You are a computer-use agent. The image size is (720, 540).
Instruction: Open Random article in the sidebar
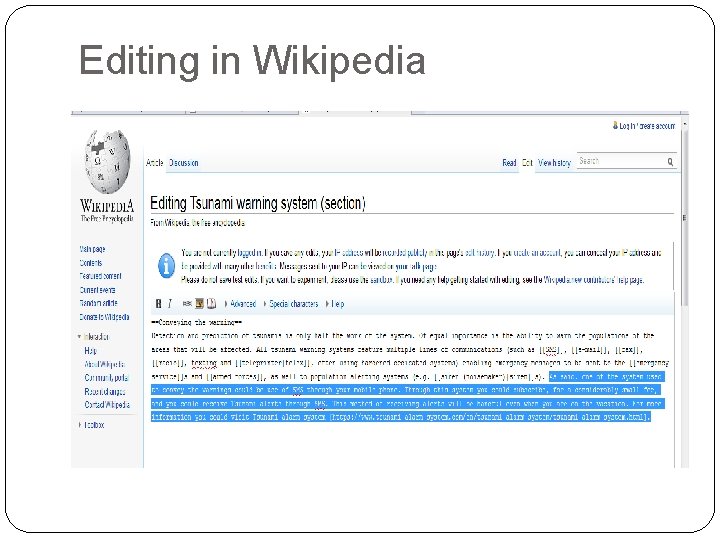[x=98, y=303]
